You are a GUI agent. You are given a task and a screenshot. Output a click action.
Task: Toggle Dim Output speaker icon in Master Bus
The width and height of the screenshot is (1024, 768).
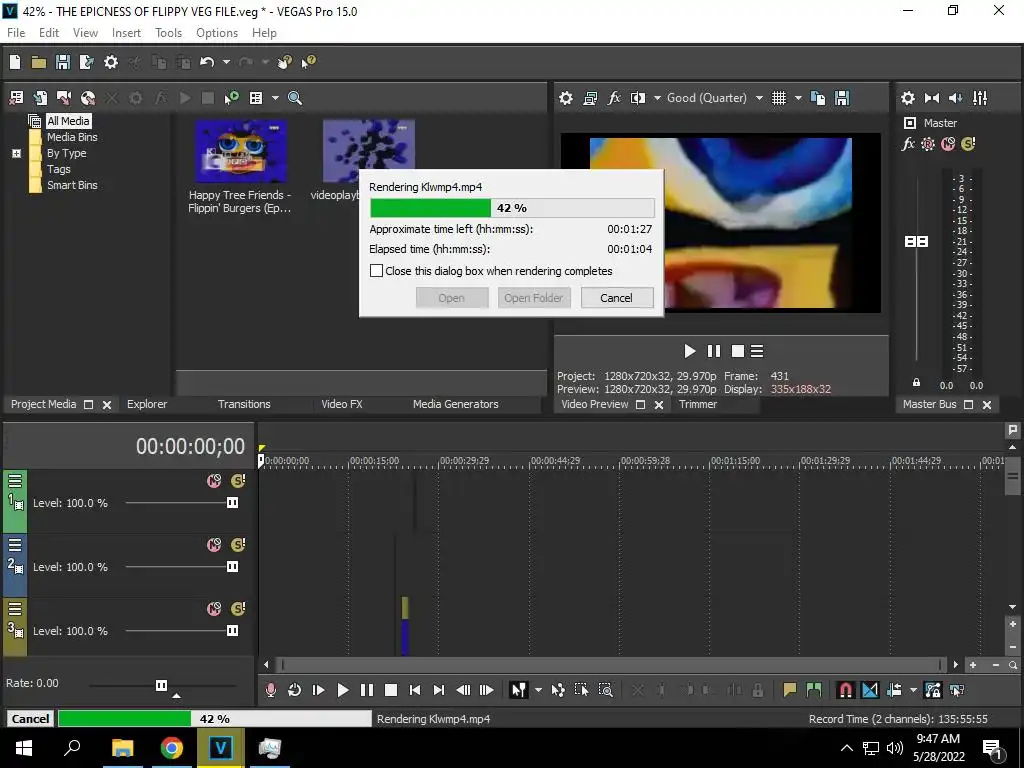[x=956, y=98]
